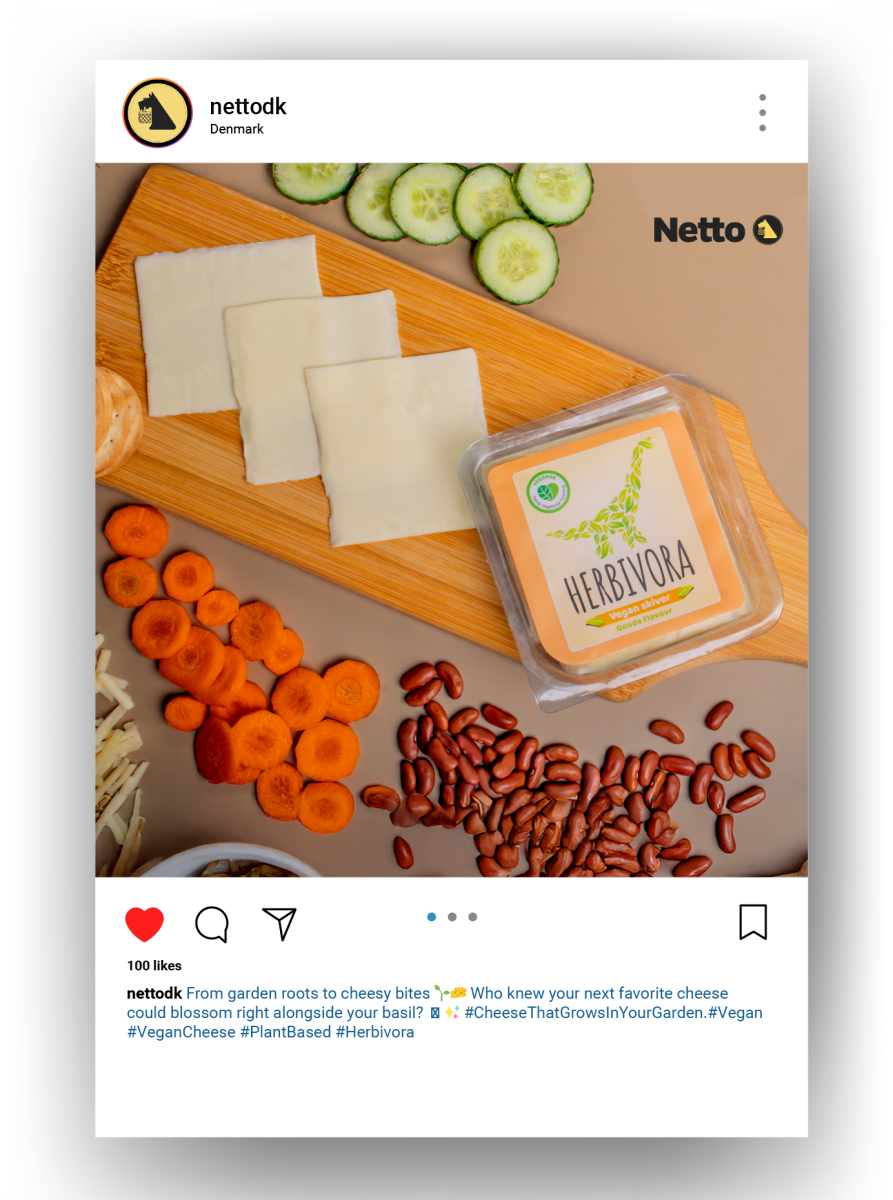Open the #Herbivora hashtag
This screenshot has width=893, height=1200.
pyautogui.click(x=375, y=1032)
